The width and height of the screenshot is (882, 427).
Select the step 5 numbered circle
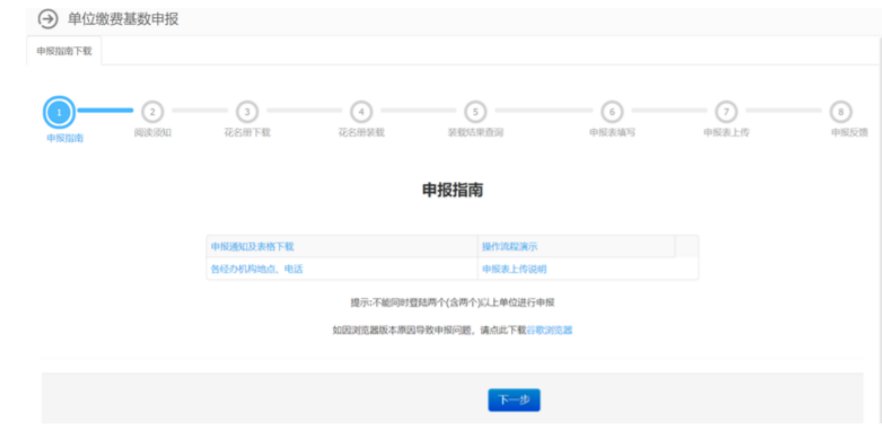[476, 111]
